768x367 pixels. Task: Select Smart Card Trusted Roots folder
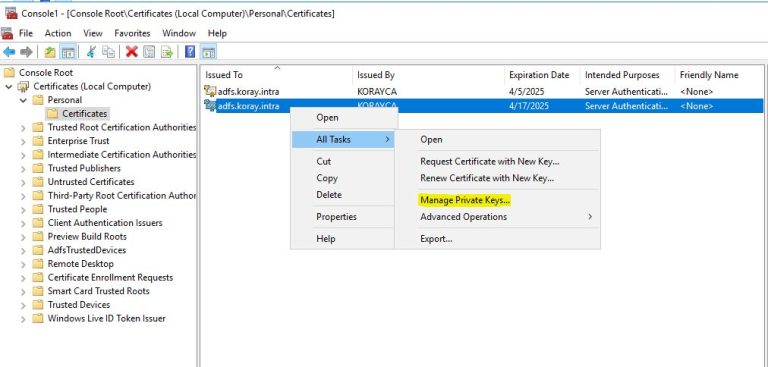coord(98,291)
